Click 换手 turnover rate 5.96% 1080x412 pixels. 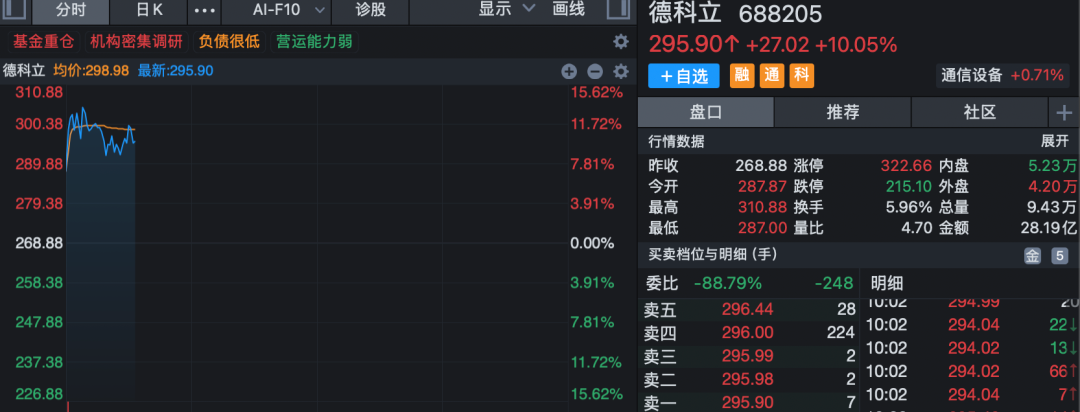(908, 207)
